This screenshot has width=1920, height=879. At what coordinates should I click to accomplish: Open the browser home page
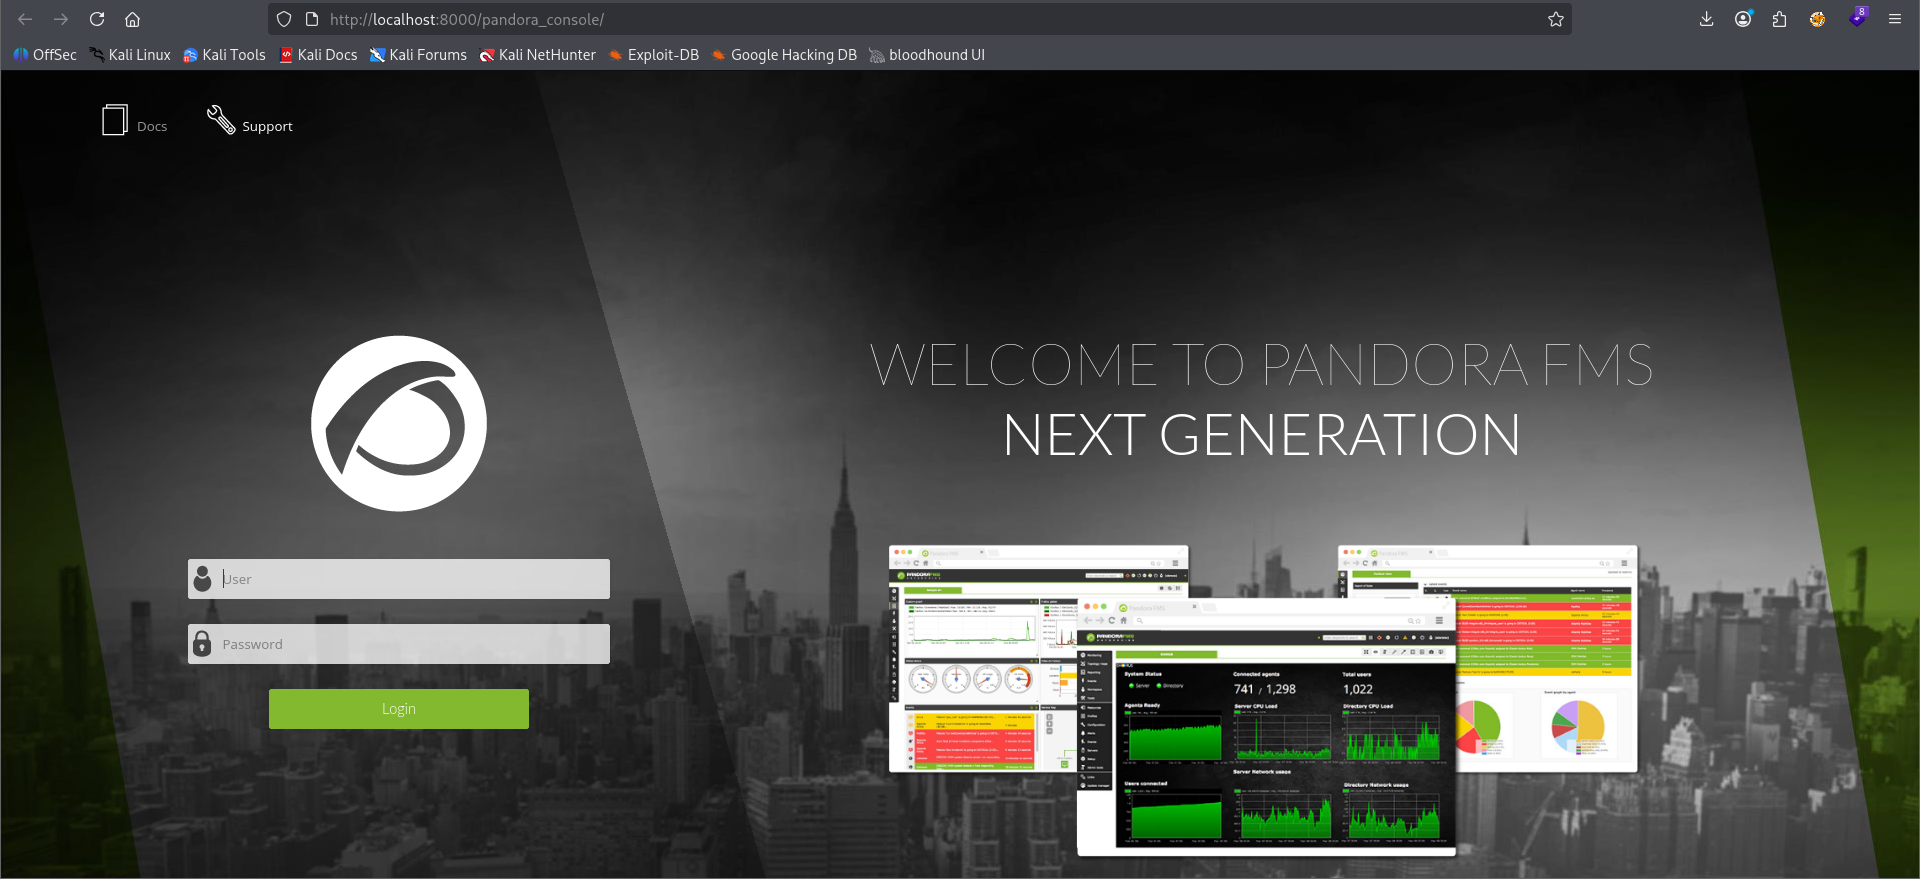point(132,19)
